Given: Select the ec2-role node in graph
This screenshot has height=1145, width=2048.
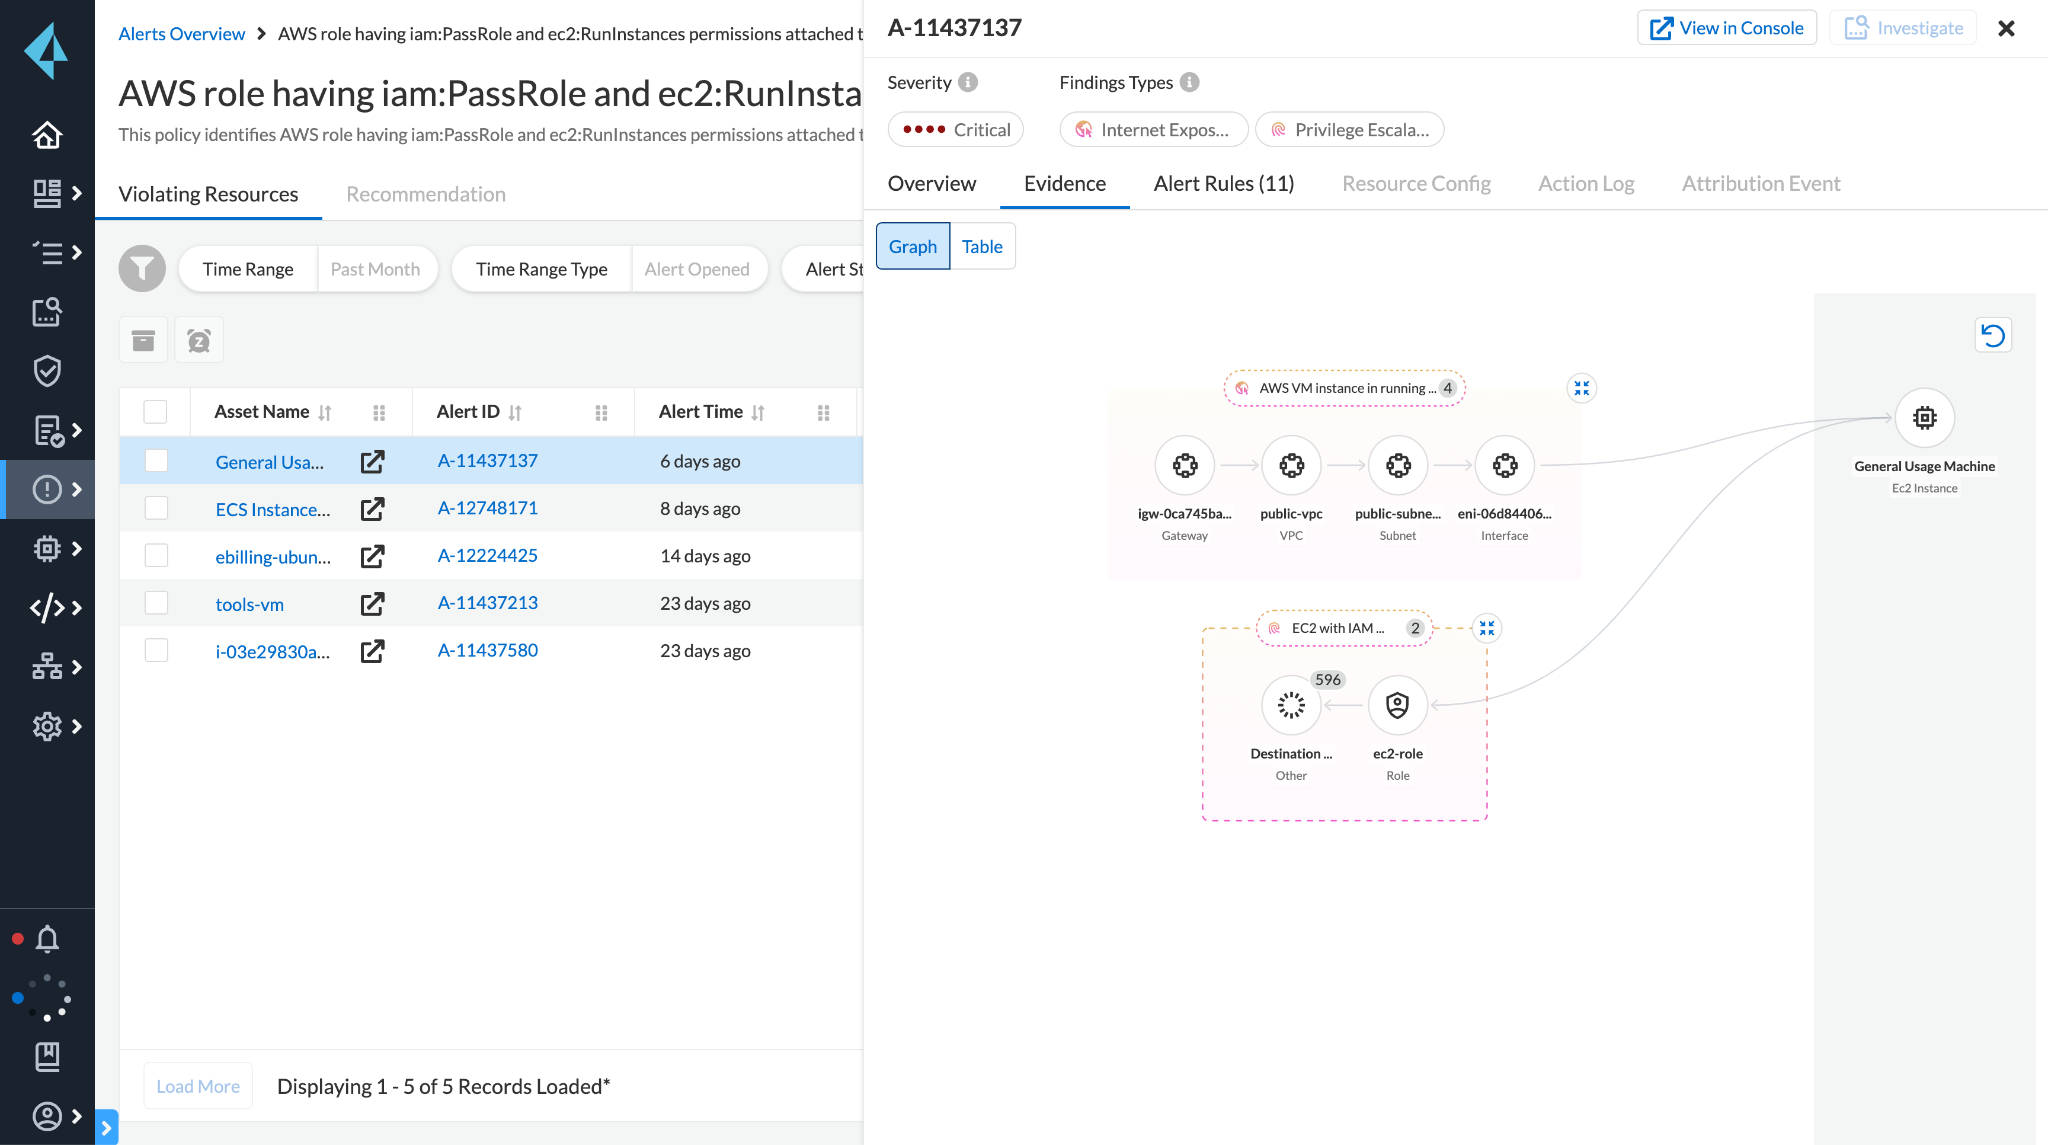Looking at the screenshot, I should point(1397,705).
